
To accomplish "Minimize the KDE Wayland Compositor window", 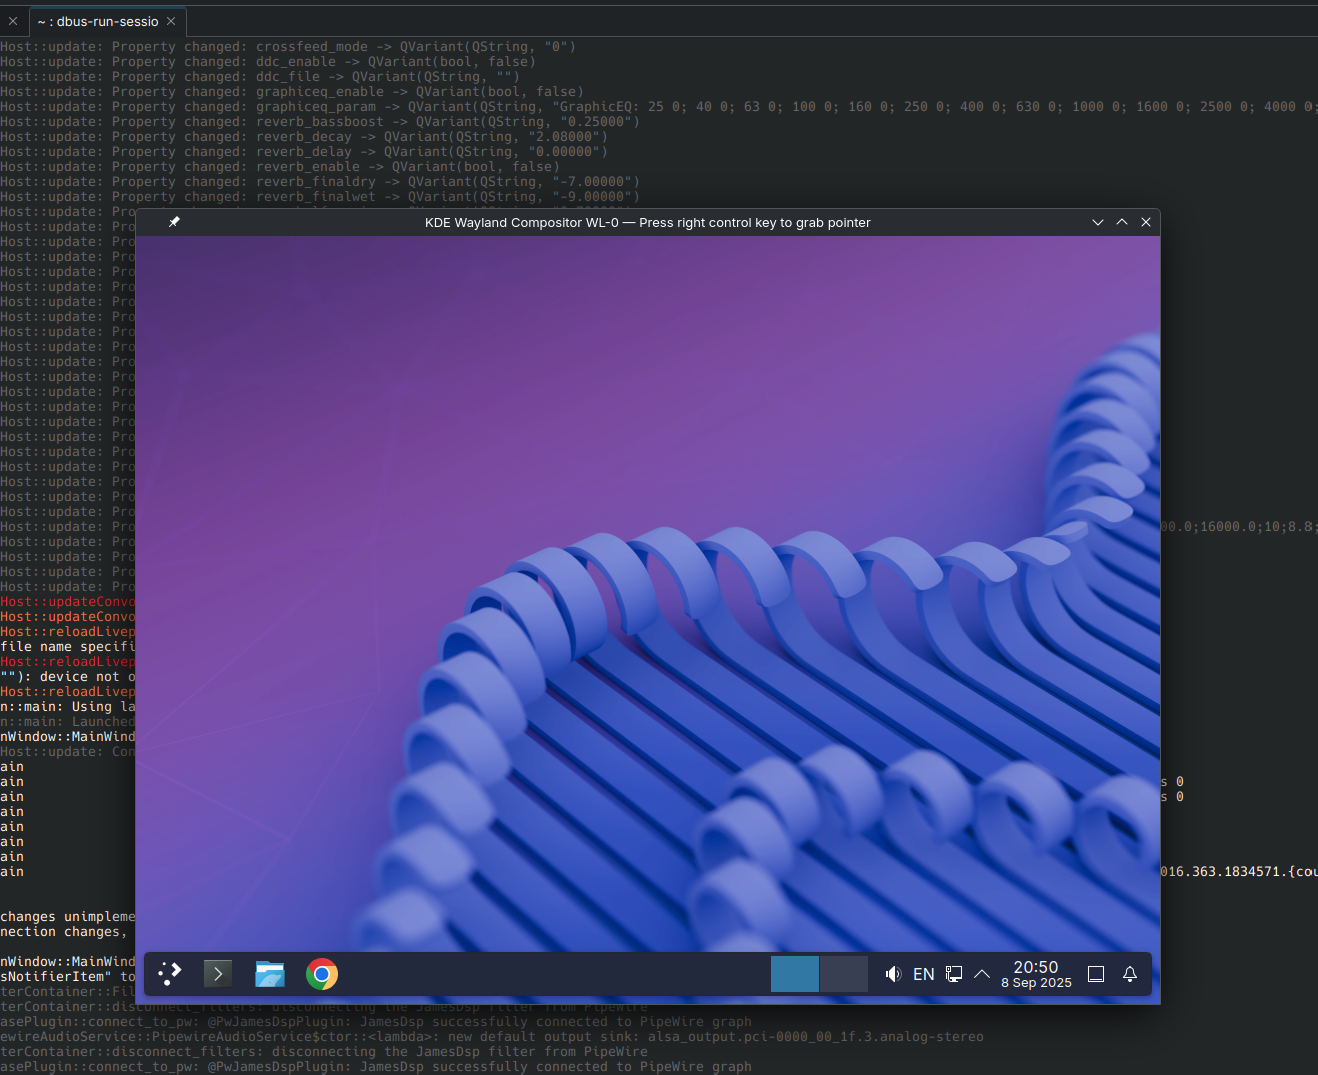I will pyautogui.click(x=1098, y=222).
